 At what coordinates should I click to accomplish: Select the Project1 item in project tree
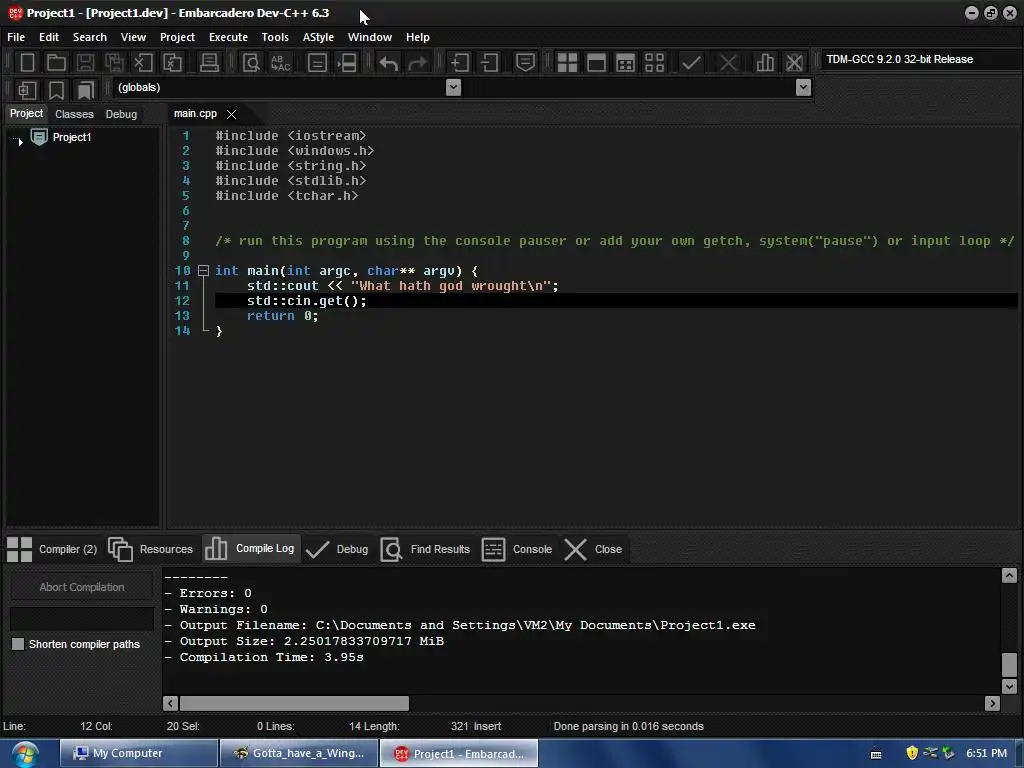pos(72,137)
